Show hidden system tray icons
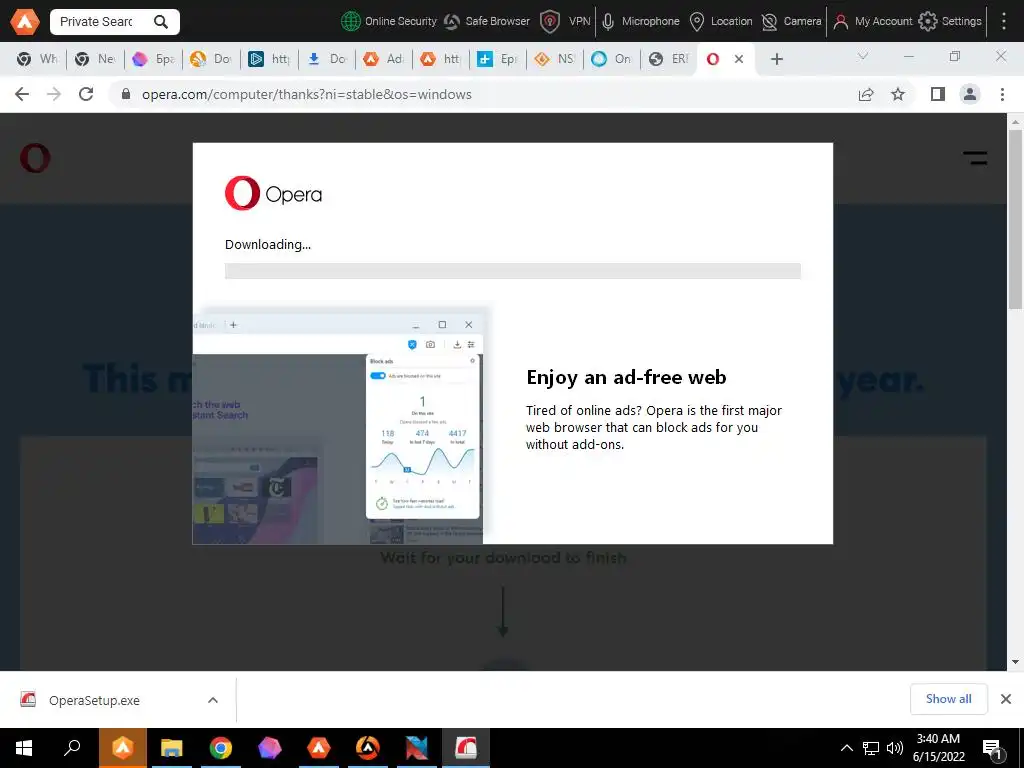This screenshot has height=768, width=1024. [x=846, y=748]
